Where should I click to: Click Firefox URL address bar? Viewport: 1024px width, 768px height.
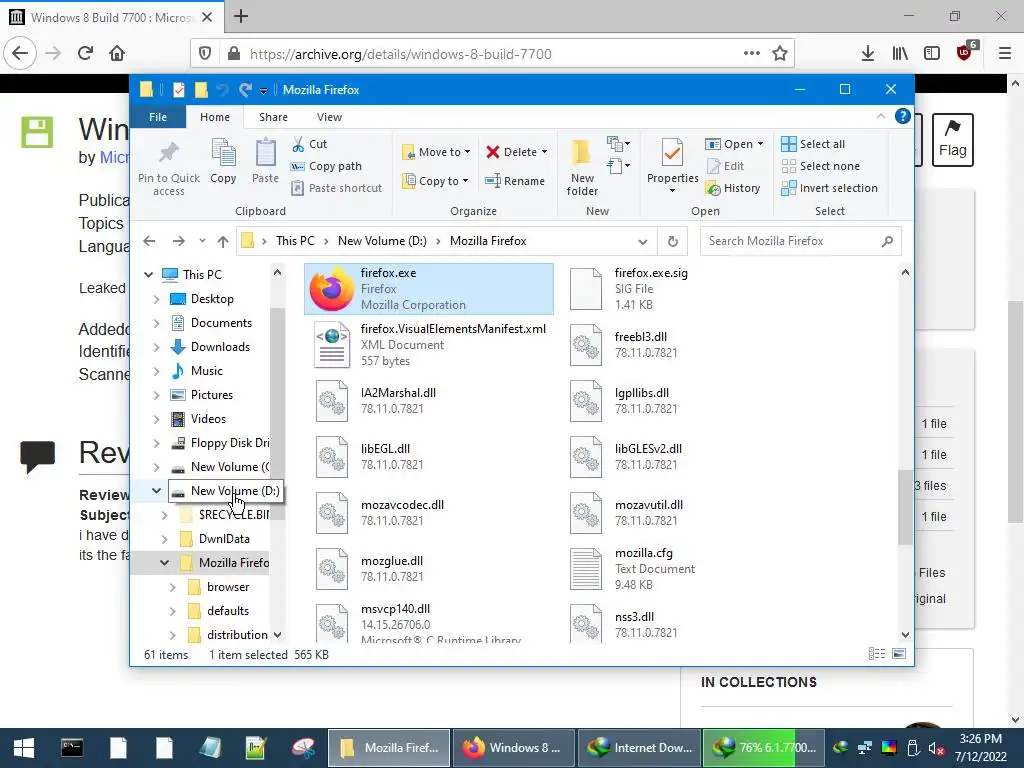[x=494, y=54]
